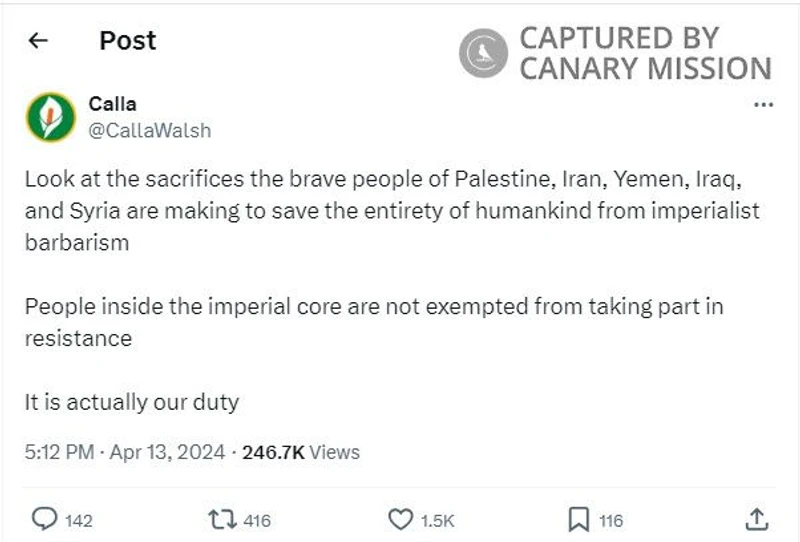Open the three-dot more options menu
This screenshot has height=542, width=800.
click(x=763, y=105)
